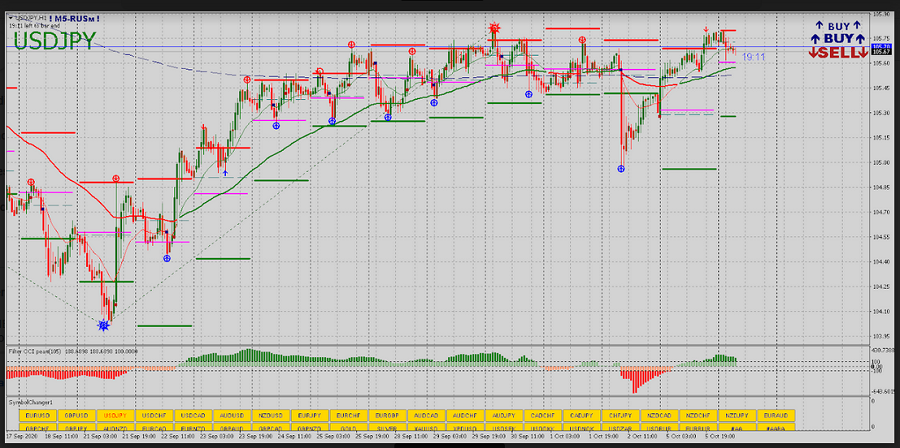Choose the EURAUD symbol button
900x448 pixels.
[x=776, y=414]
